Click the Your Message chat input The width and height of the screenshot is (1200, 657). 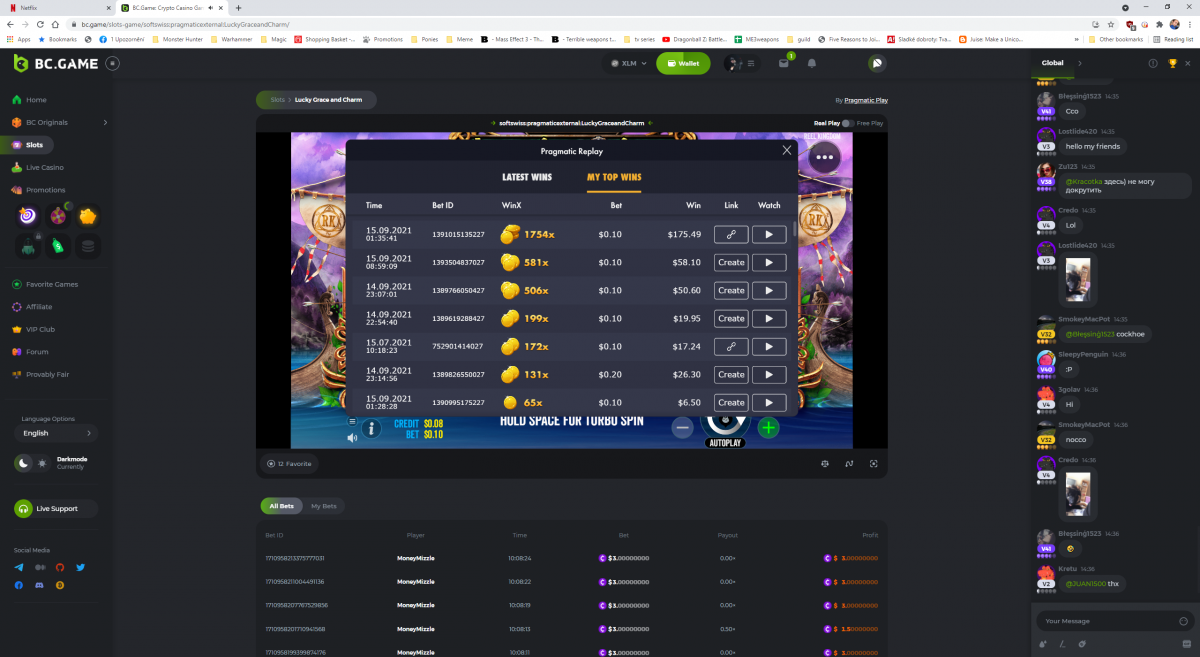point(1100,621)
